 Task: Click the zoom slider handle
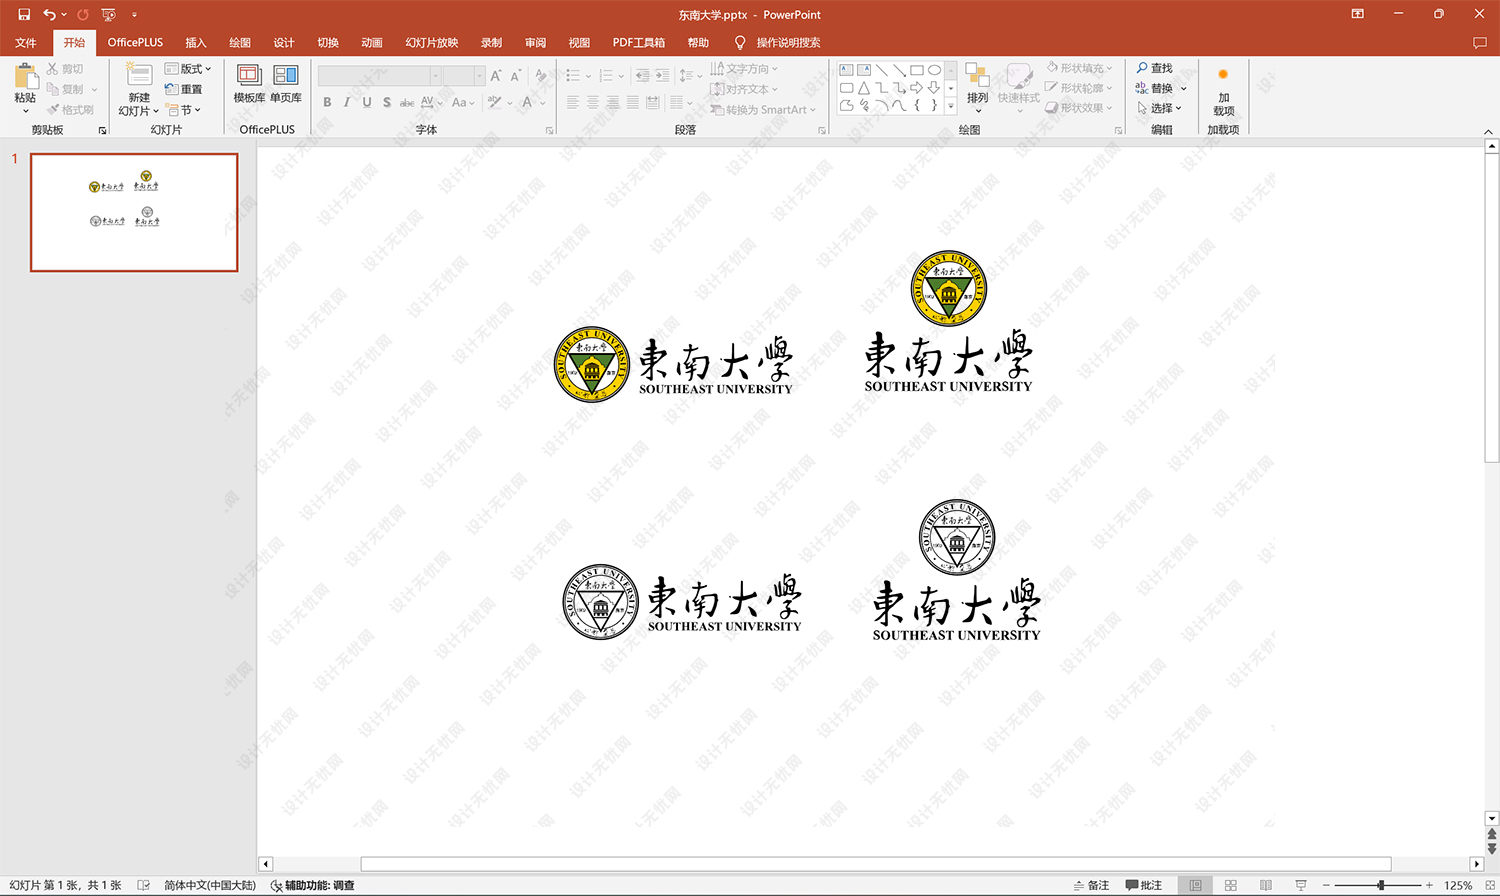tap(1381, 885)
